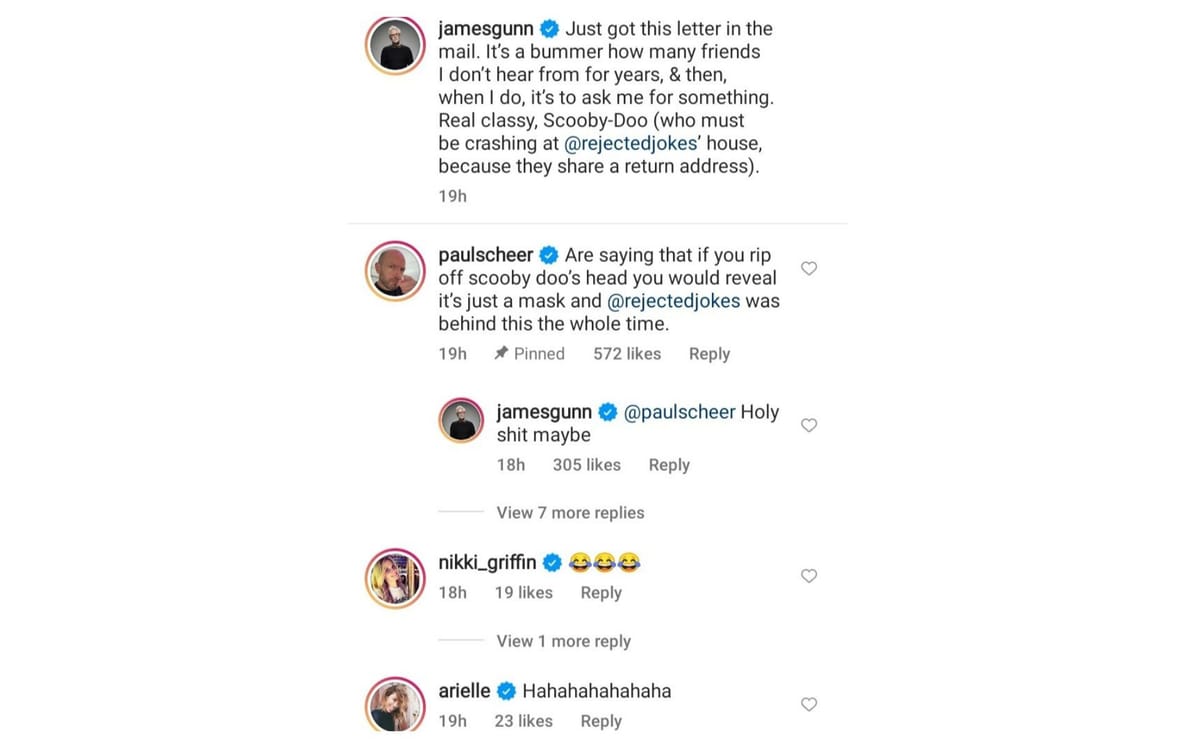The image size is (1200, 750).
Task: Click the heart icon on paulscheer's comment
Action: click(x=809, y=268)
